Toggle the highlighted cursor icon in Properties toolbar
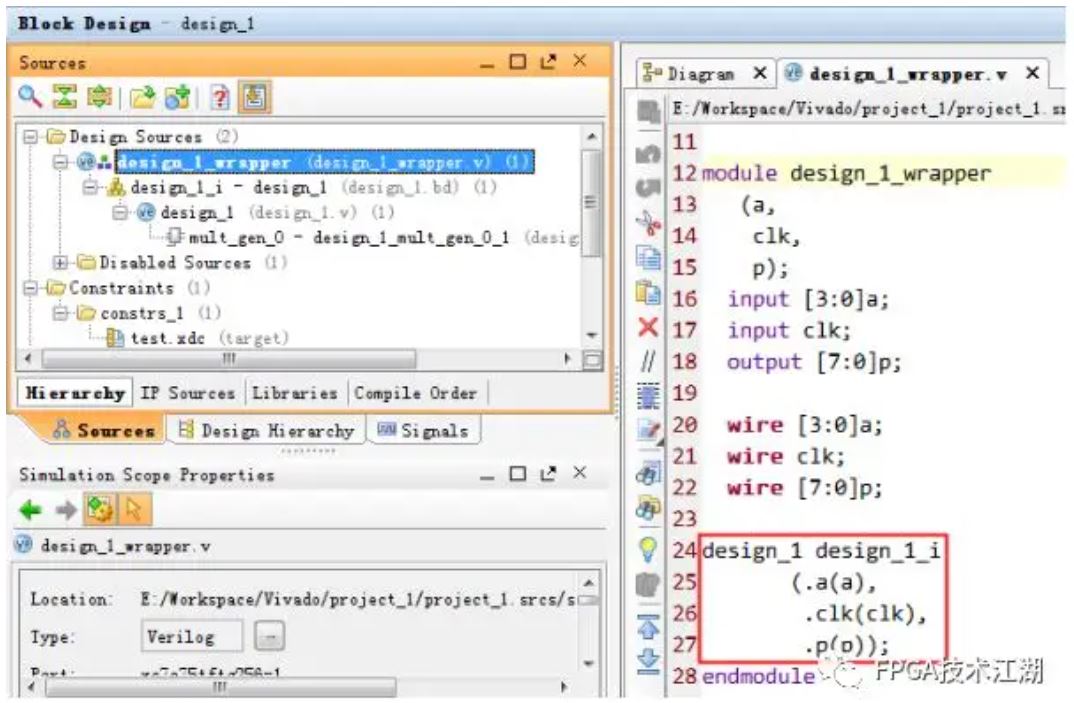 click(134, 510)
